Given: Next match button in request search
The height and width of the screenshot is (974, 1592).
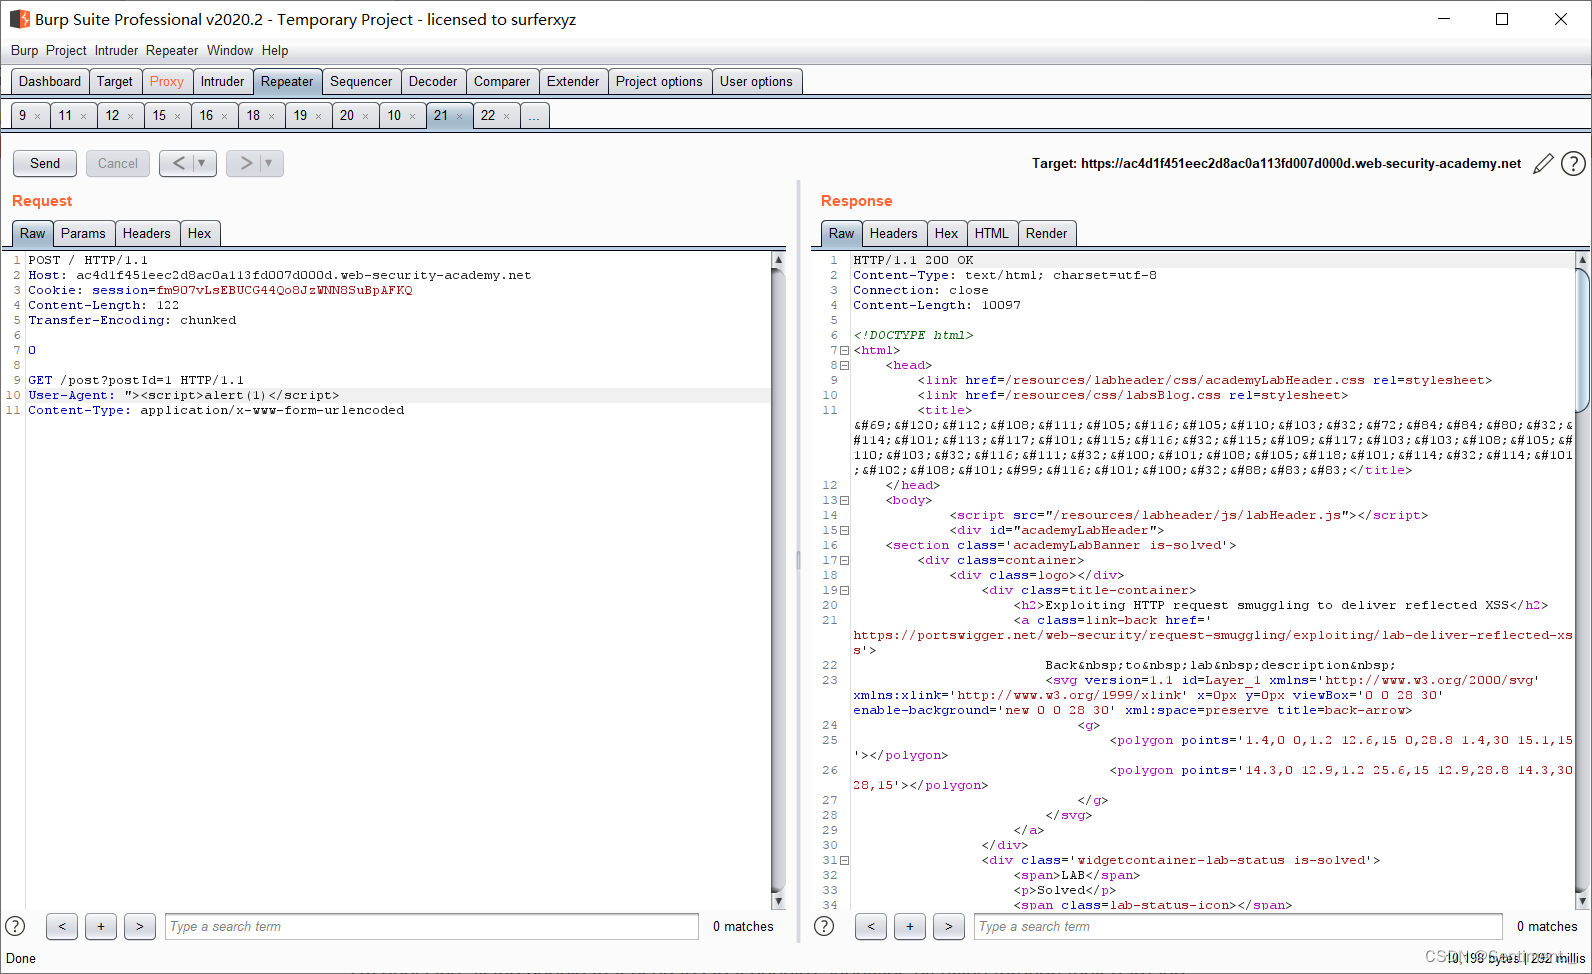Looking at the screenshot, I should coord(140,926).
